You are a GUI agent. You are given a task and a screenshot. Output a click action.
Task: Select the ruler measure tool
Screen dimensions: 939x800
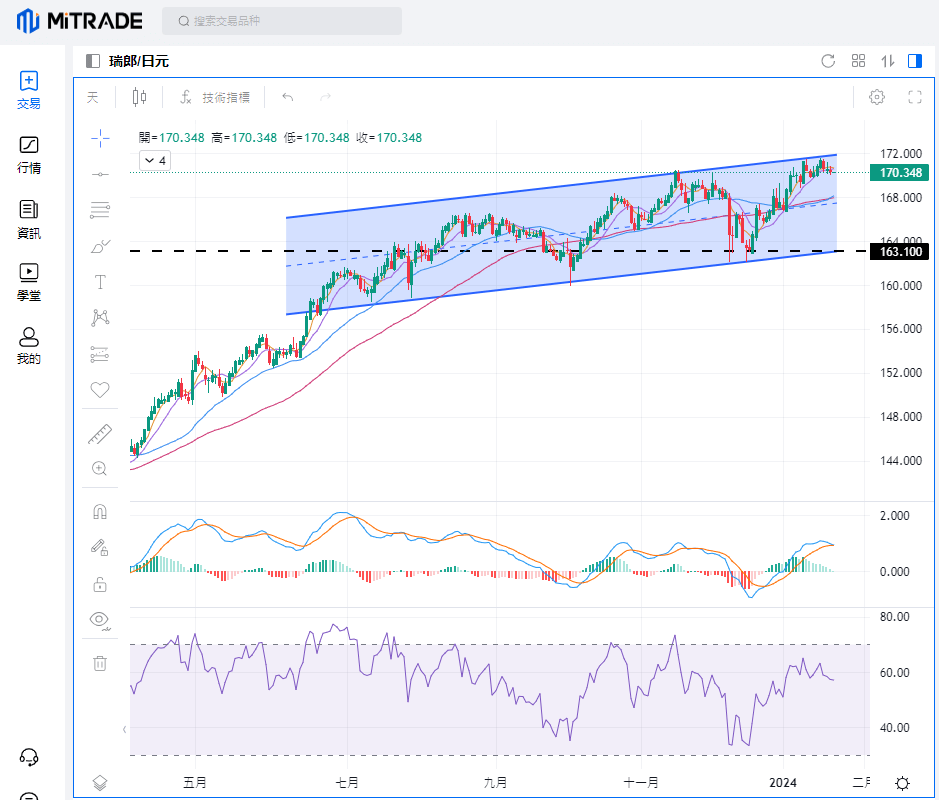click(x=100, y=433)
